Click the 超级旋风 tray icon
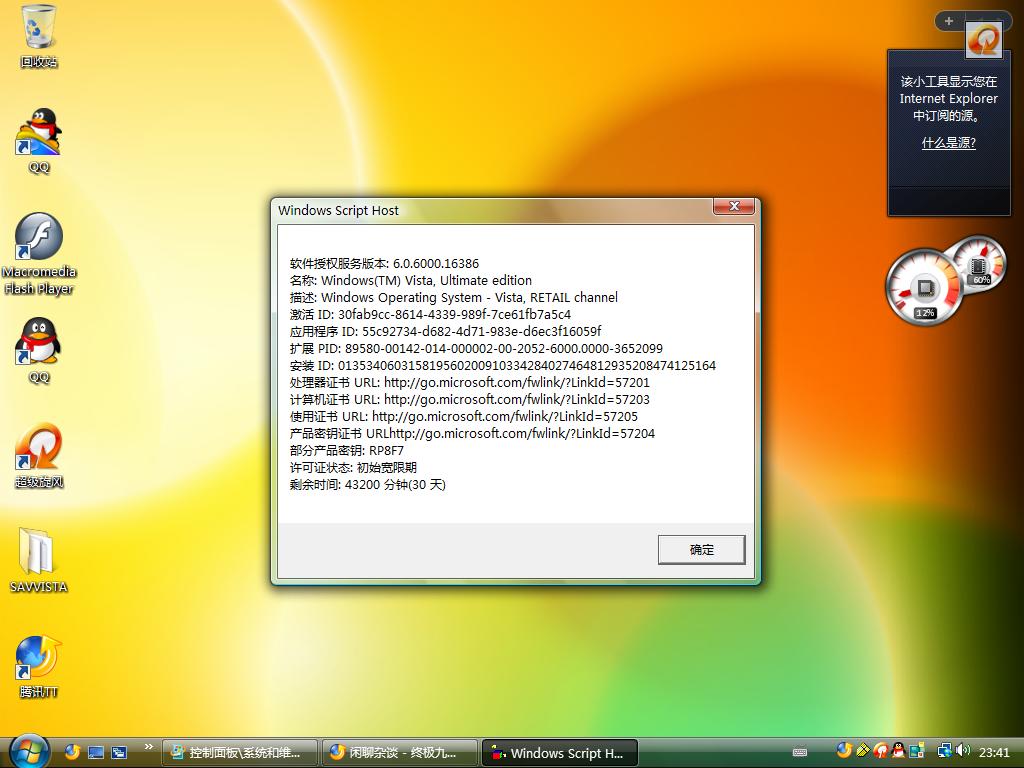 pos(880,751)
